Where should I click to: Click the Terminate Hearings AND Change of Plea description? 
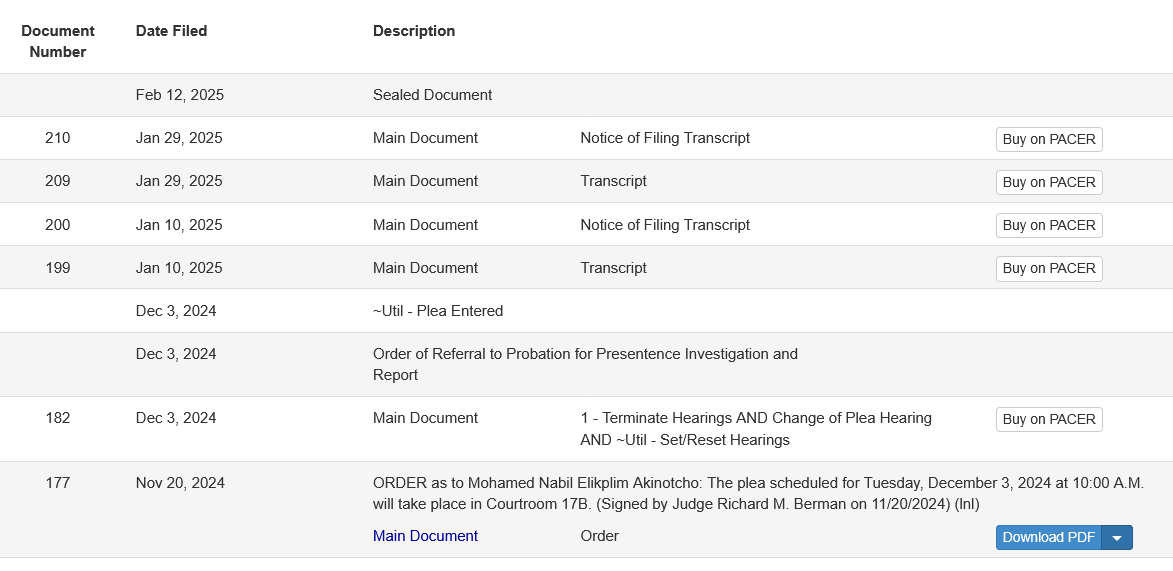[756, 429]
